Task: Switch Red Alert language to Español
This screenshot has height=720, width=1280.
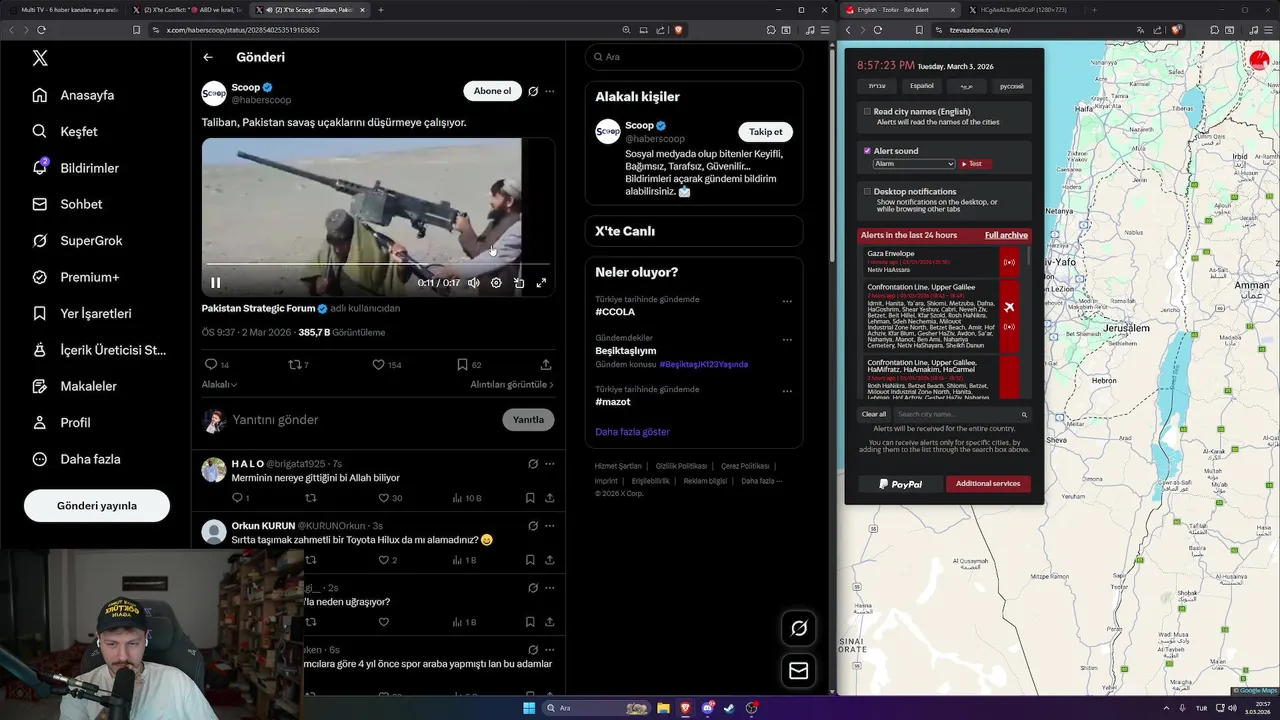Action: coord(921,86)
